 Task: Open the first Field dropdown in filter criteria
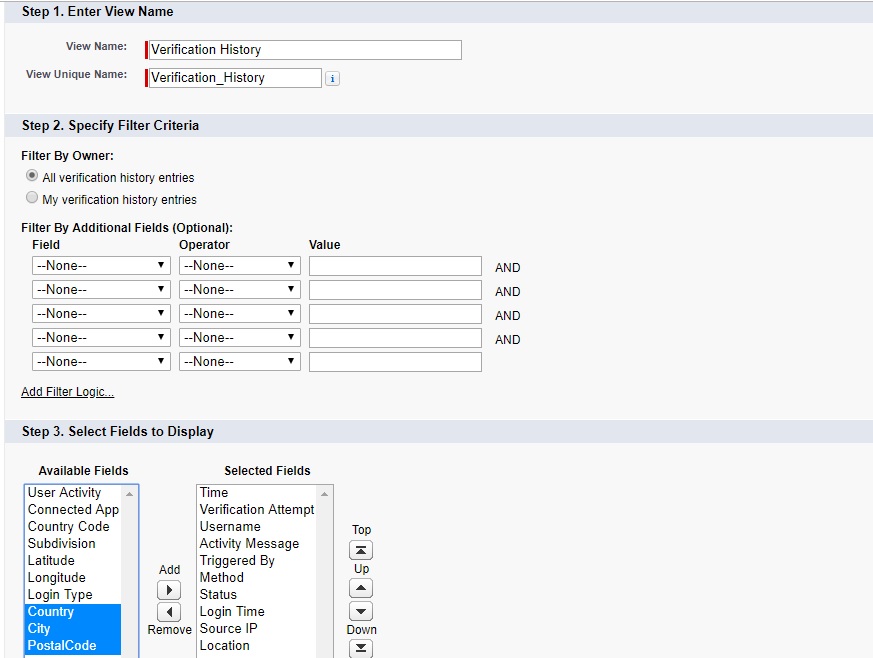pyautogui.click(x=100, y=265)
